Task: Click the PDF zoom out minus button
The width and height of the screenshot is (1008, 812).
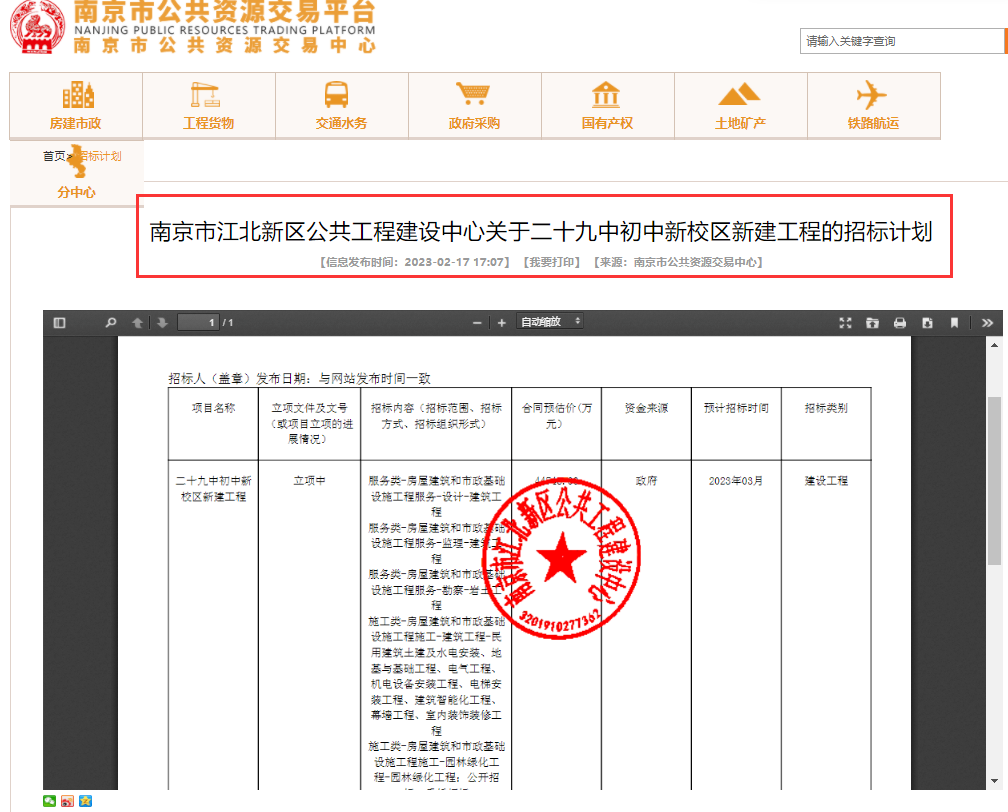Action: point(477,323)
